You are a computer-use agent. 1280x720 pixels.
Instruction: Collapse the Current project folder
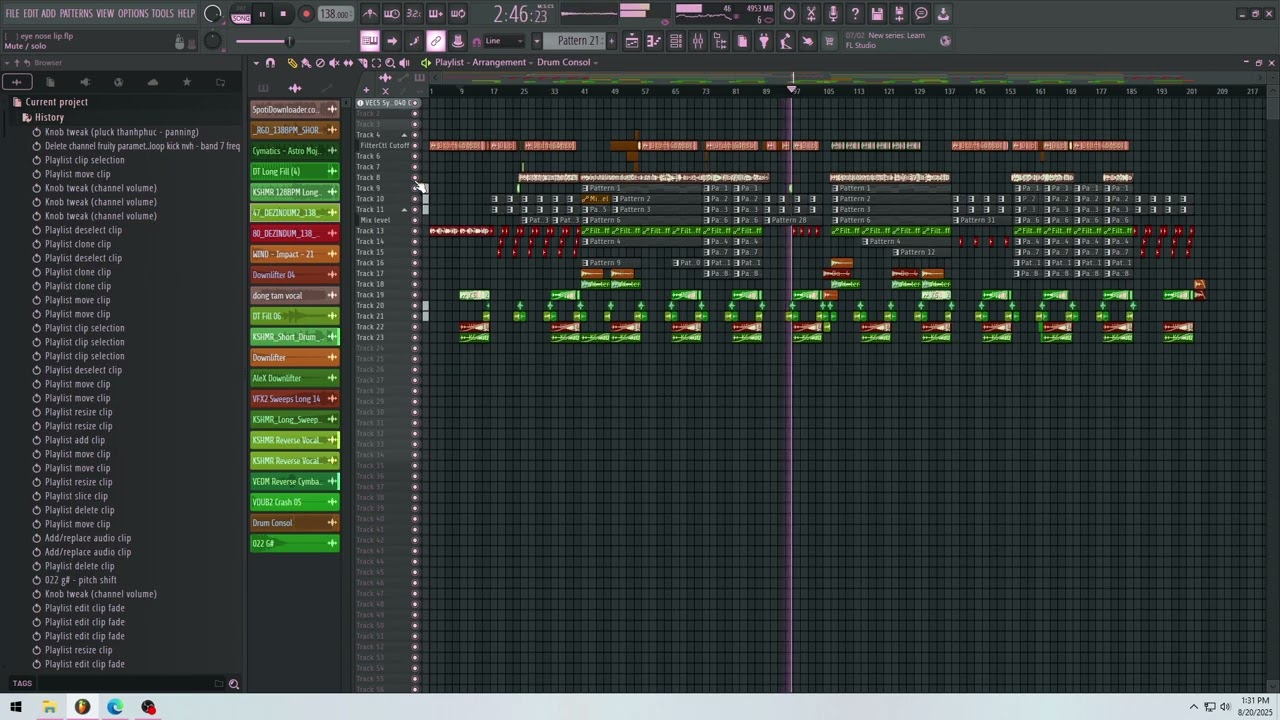[x=57, y=102]
